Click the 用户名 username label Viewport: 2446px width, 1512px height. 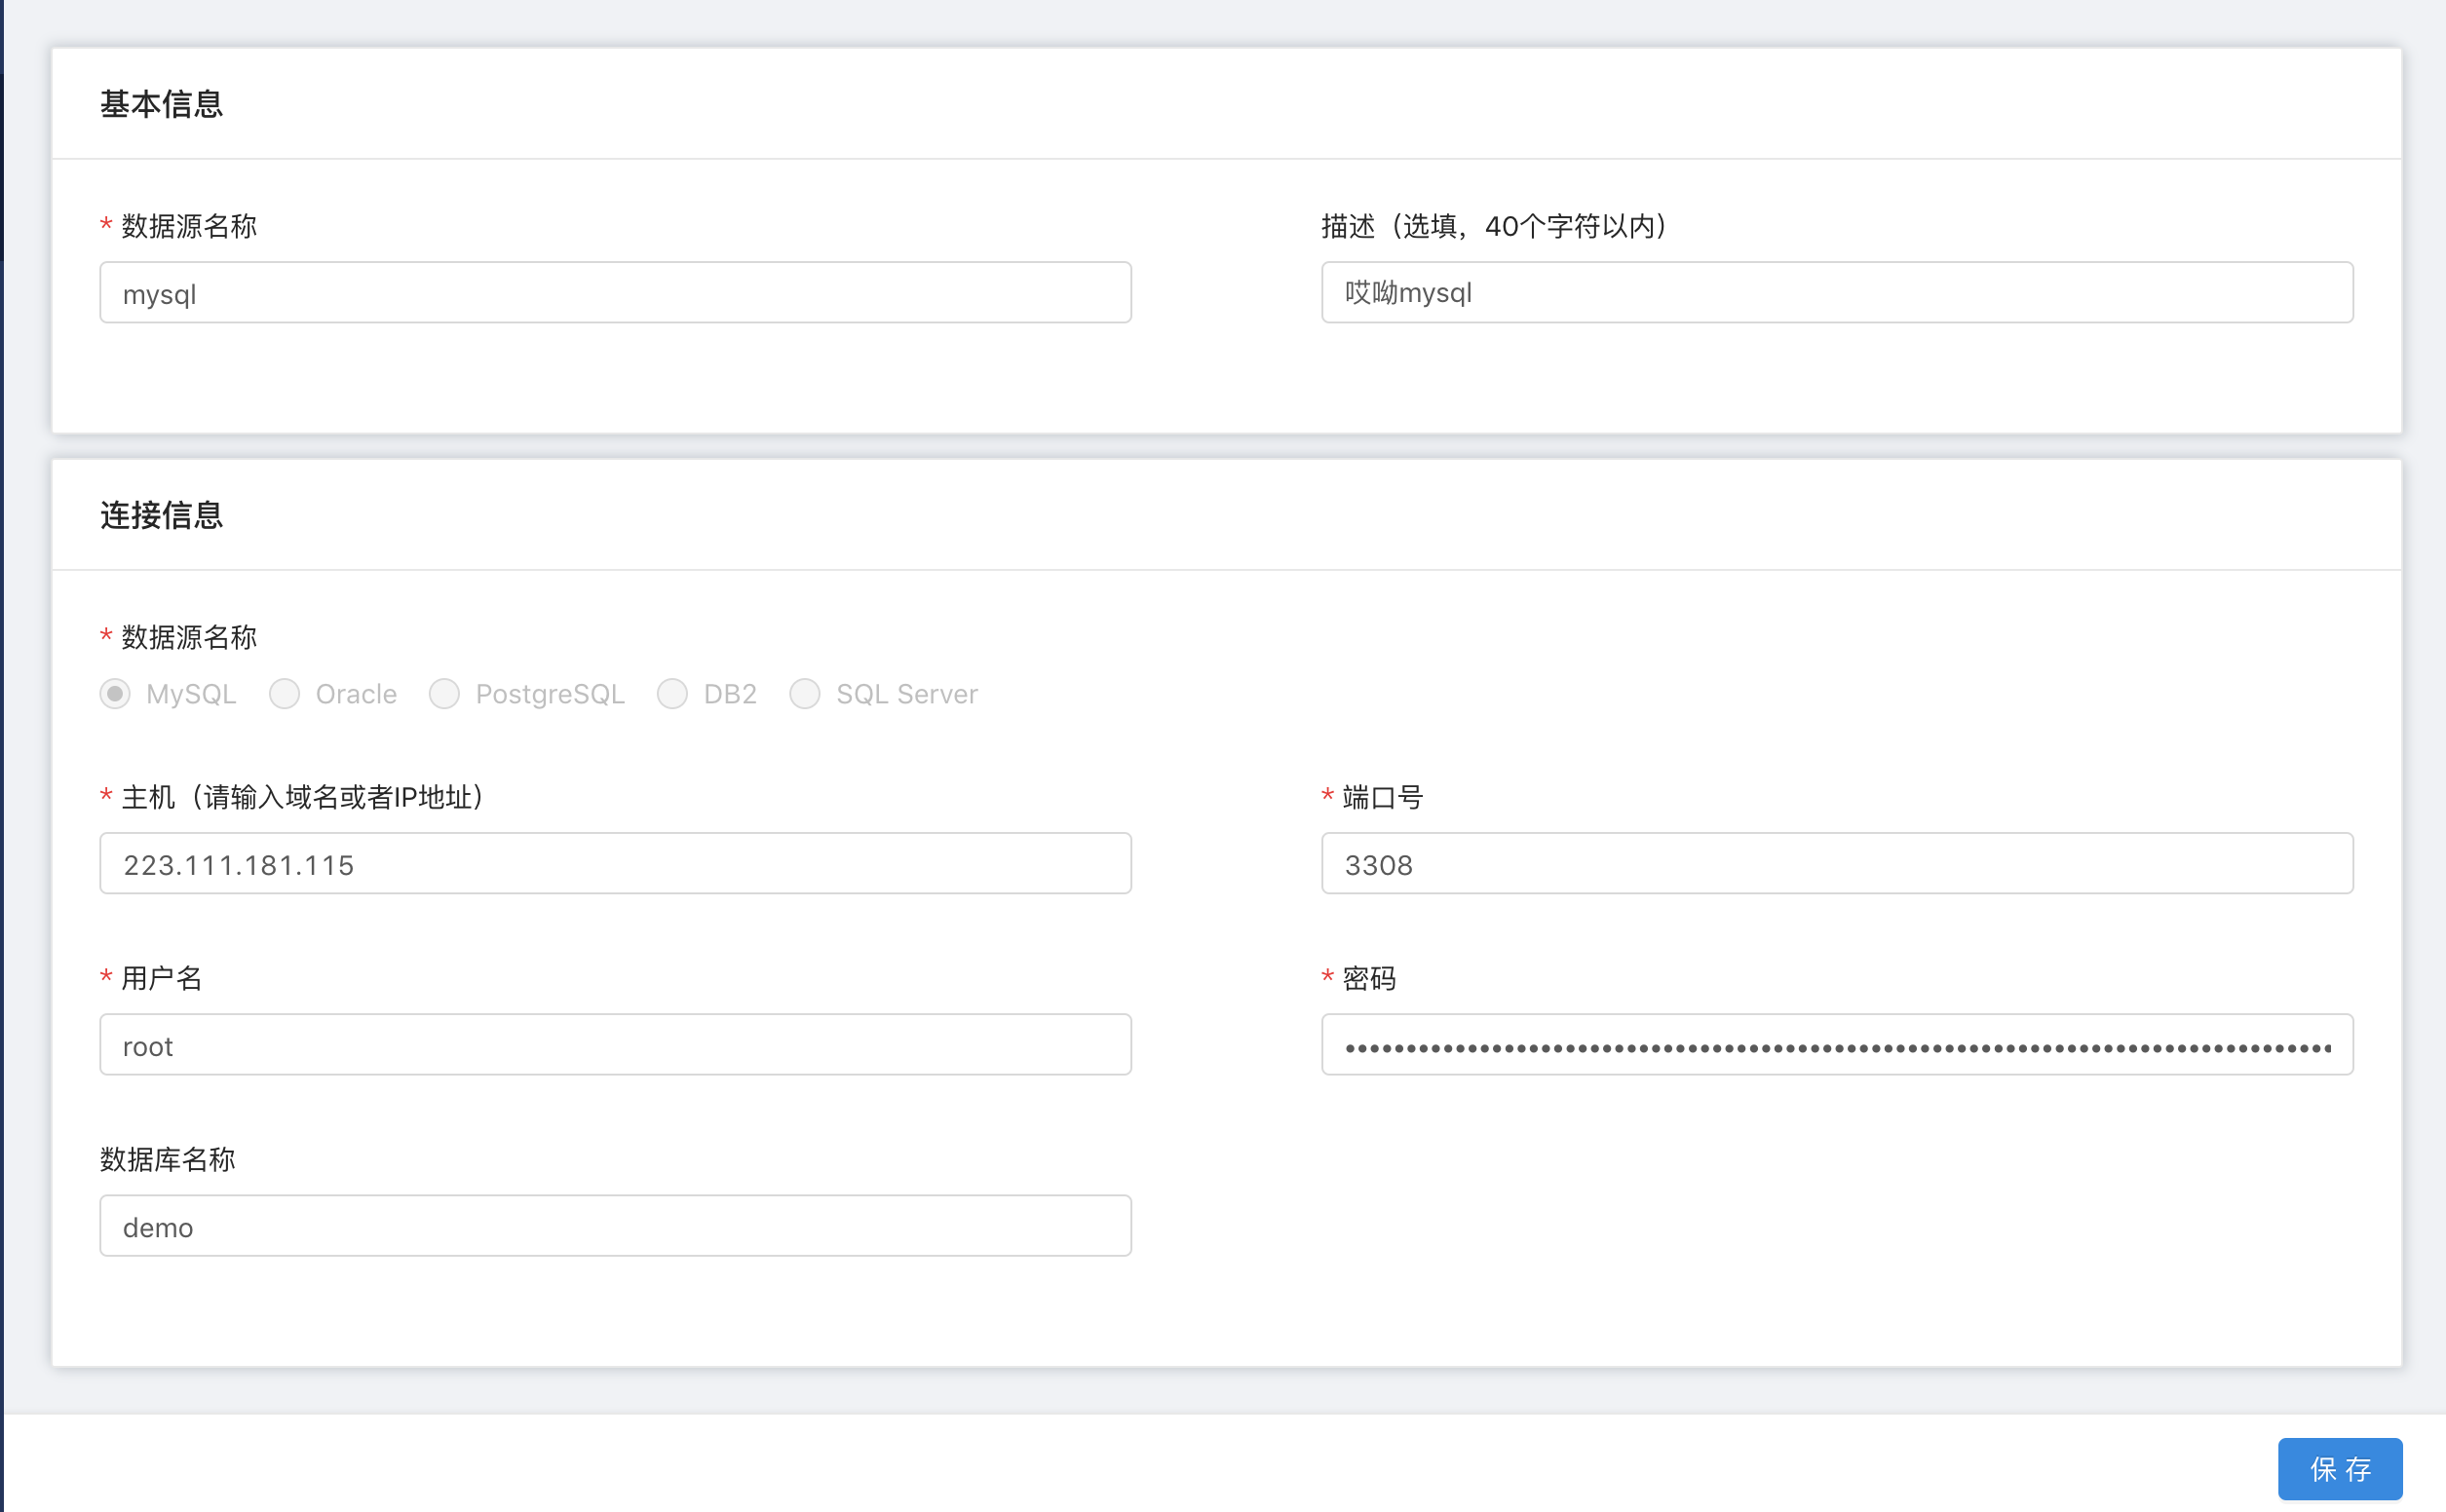pyautogui.click(x=161, y=978)
